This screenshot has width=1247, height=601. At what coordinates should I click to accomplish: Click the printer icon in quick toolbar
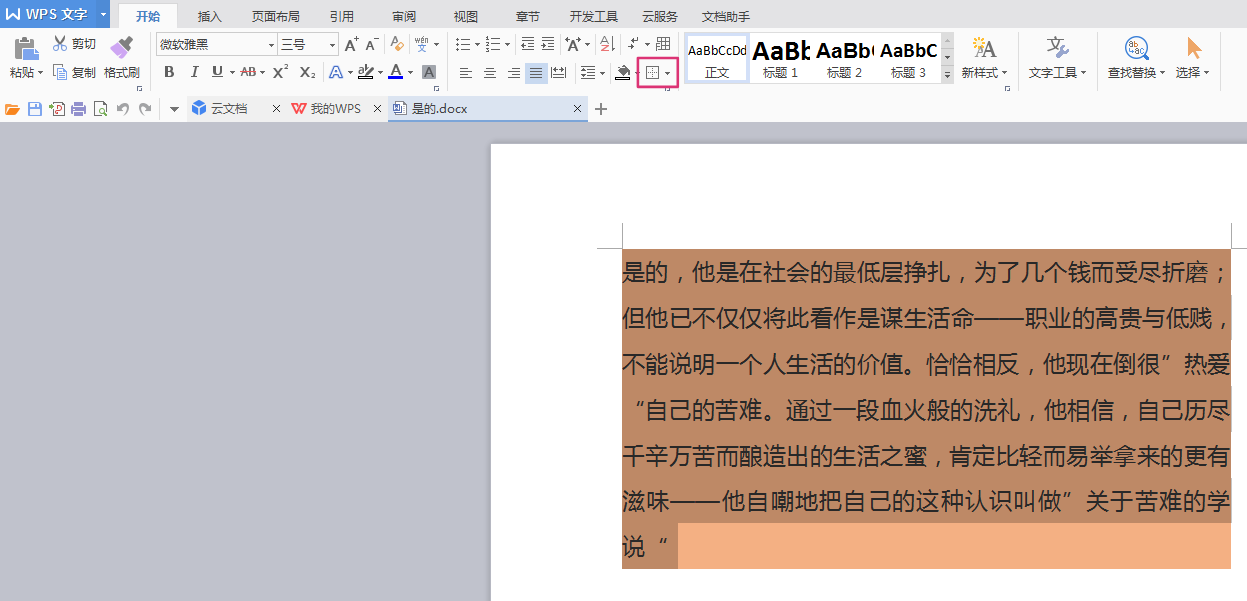[x=78, y=109]
